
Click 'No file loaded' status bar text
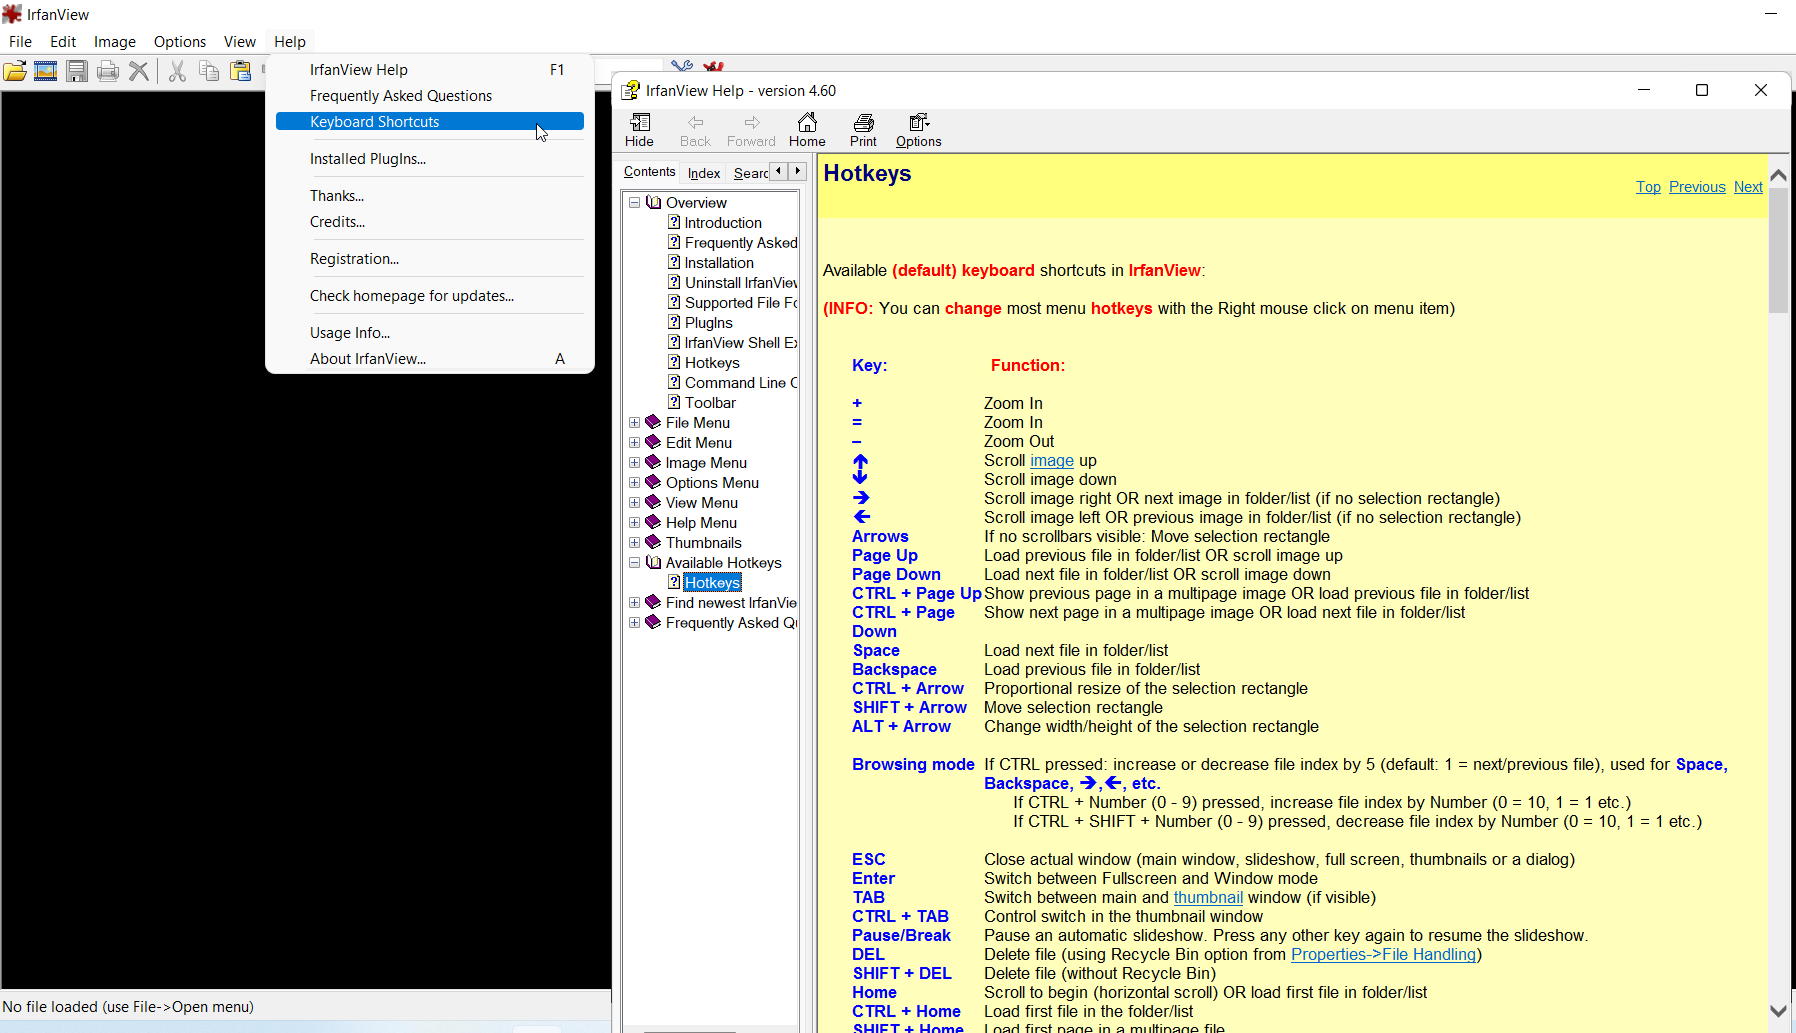tap(128, 1007)
